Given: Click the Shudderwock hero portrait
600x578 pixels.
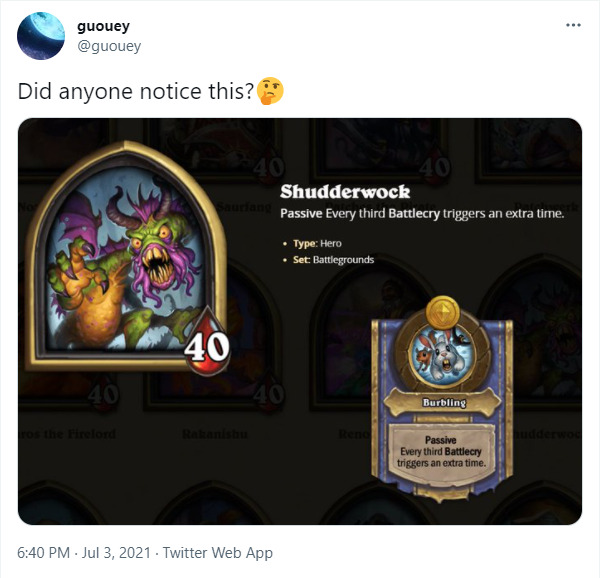Looking at the screenshot, I should click(126, 256).
